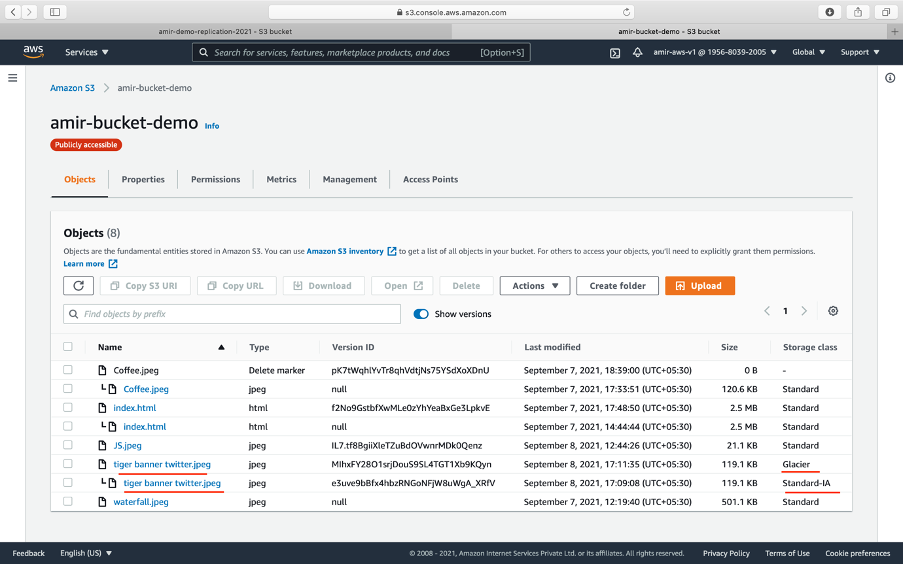
Task: Click the Find objects by prefix field
Action: [231, 314]
